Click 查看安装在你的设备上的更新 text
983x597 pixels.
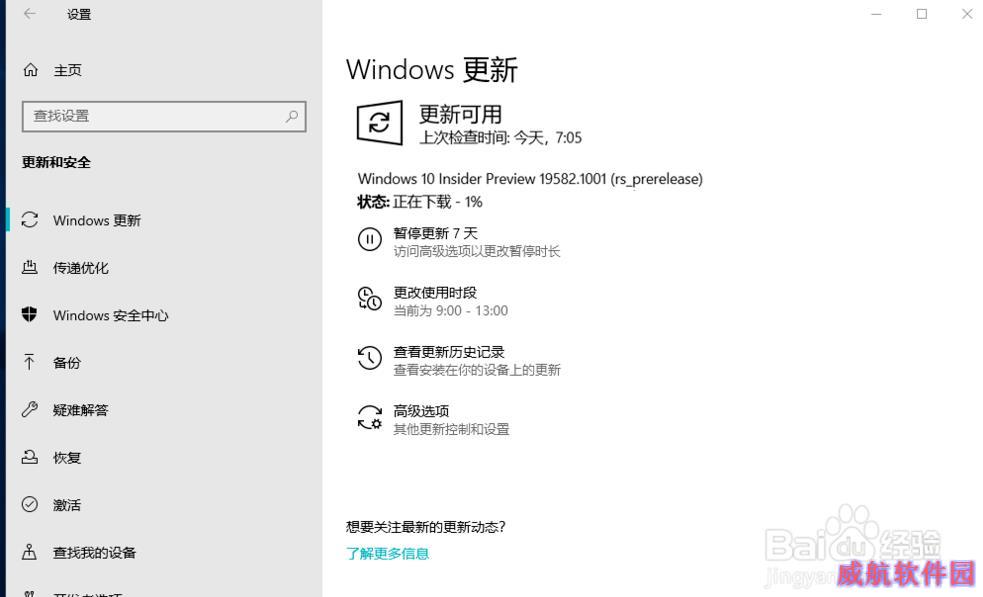476,370
